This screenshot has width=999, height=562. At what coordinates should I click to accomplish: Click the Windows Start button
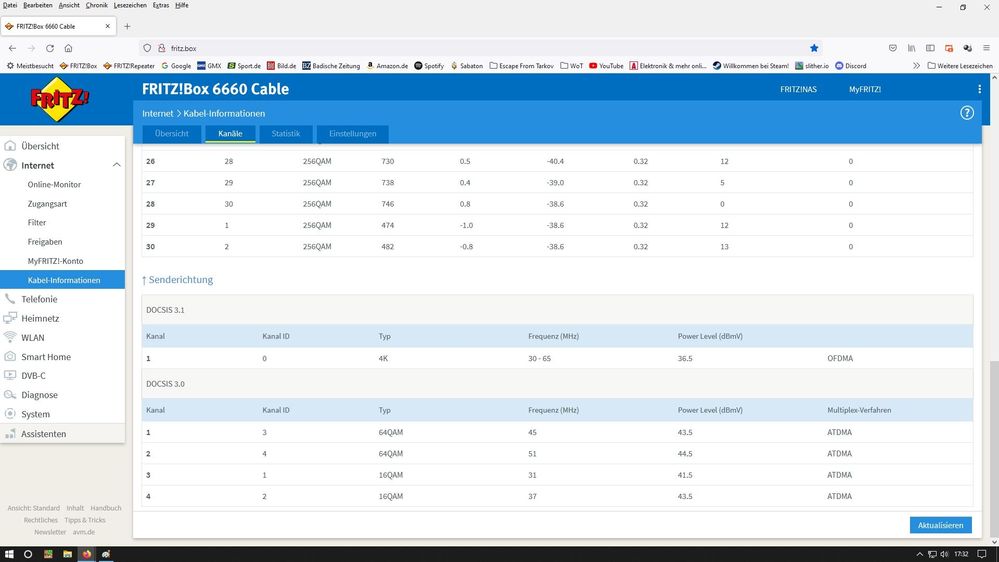tap(9, 554)
